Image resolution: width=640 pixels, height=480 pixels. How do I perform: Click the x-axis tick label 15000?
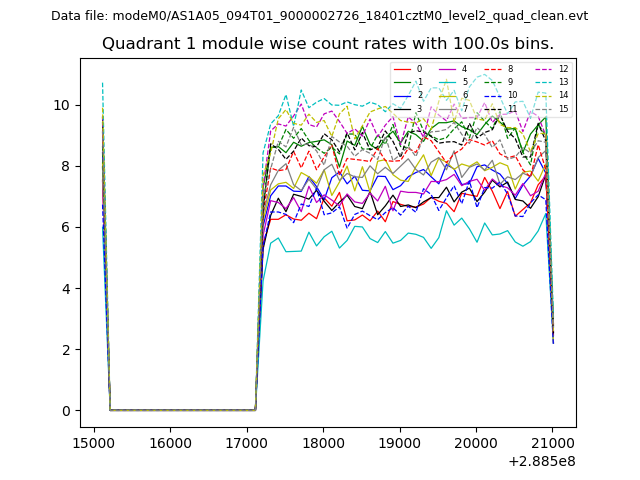click(x=94, y=444)
